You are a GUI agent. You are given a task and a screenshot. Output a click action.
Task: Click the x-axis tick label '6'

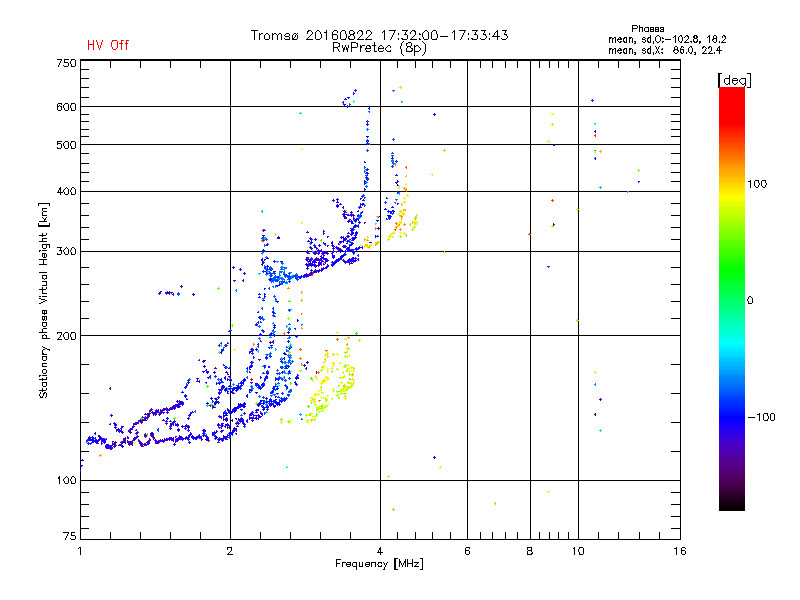pyautogui.click(x=467, y=551)
